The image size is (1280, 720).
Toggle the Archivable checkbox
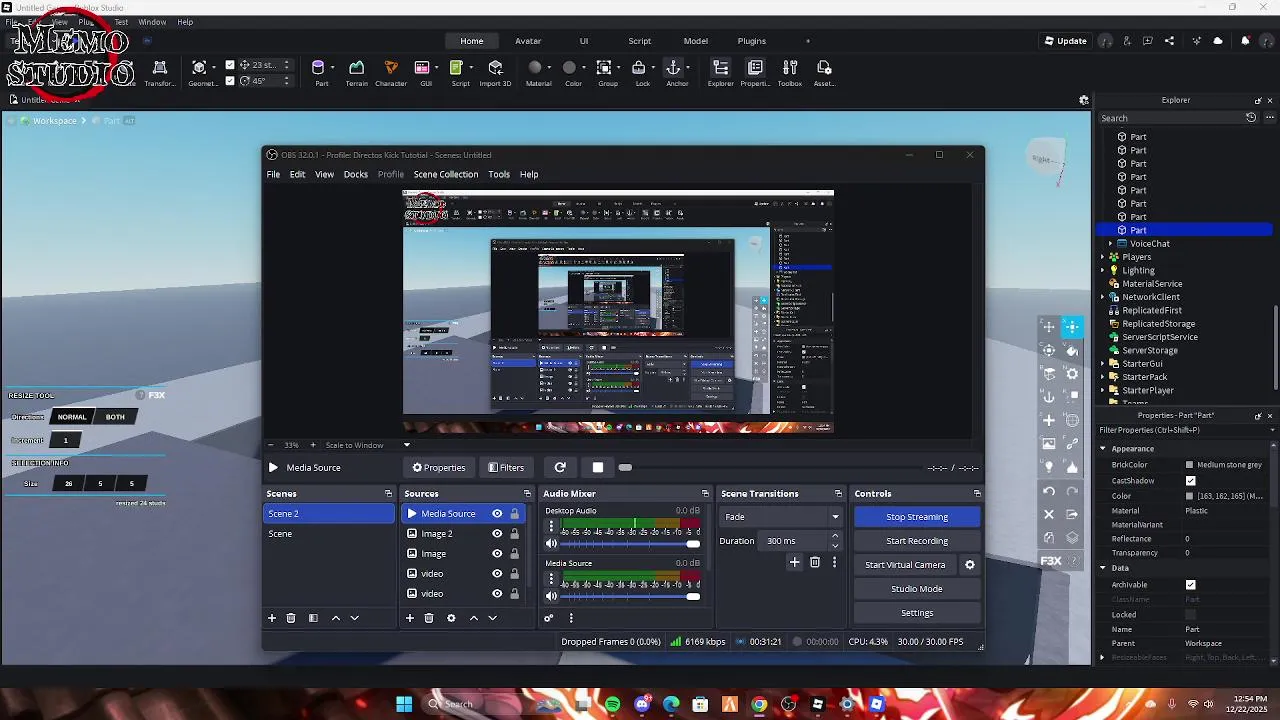click(1190, 585)
